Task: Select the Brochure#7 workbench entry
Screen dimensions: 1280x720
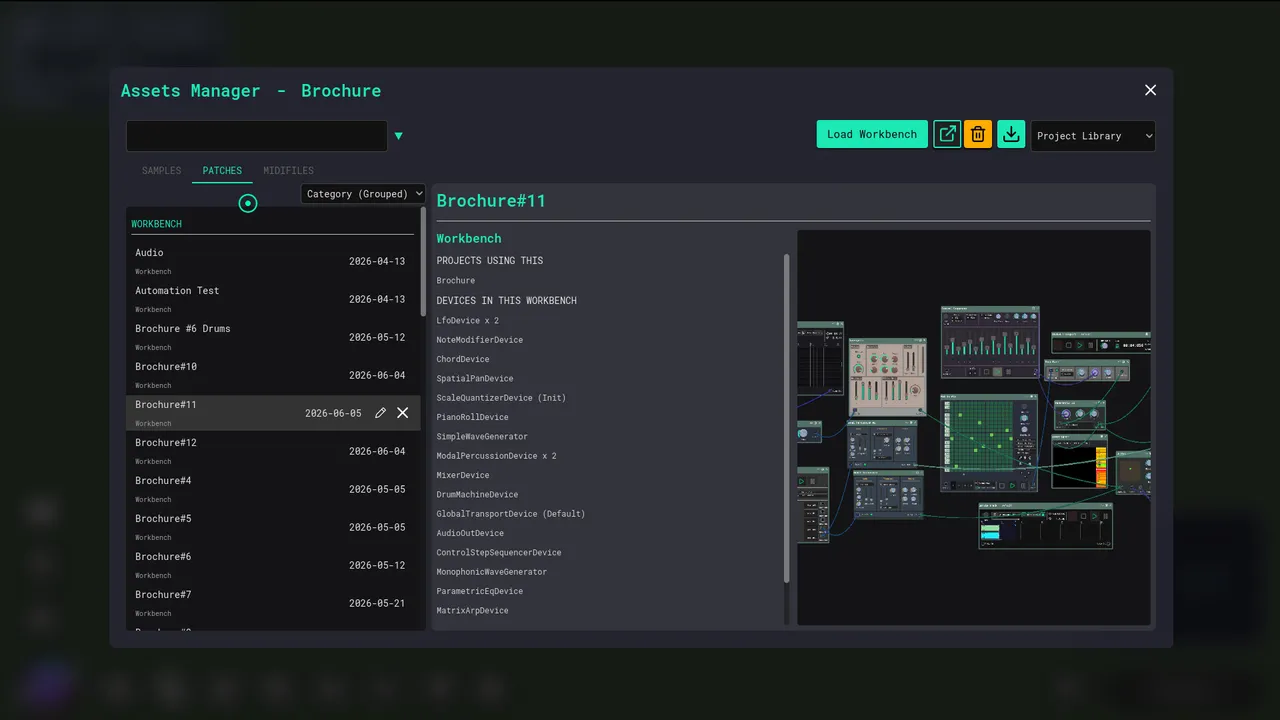Action: click(x=273, y=603)
